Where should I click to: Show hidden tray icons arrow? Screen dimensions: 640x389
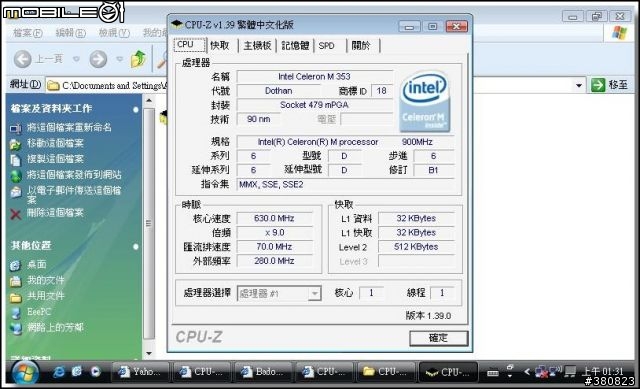527,372
